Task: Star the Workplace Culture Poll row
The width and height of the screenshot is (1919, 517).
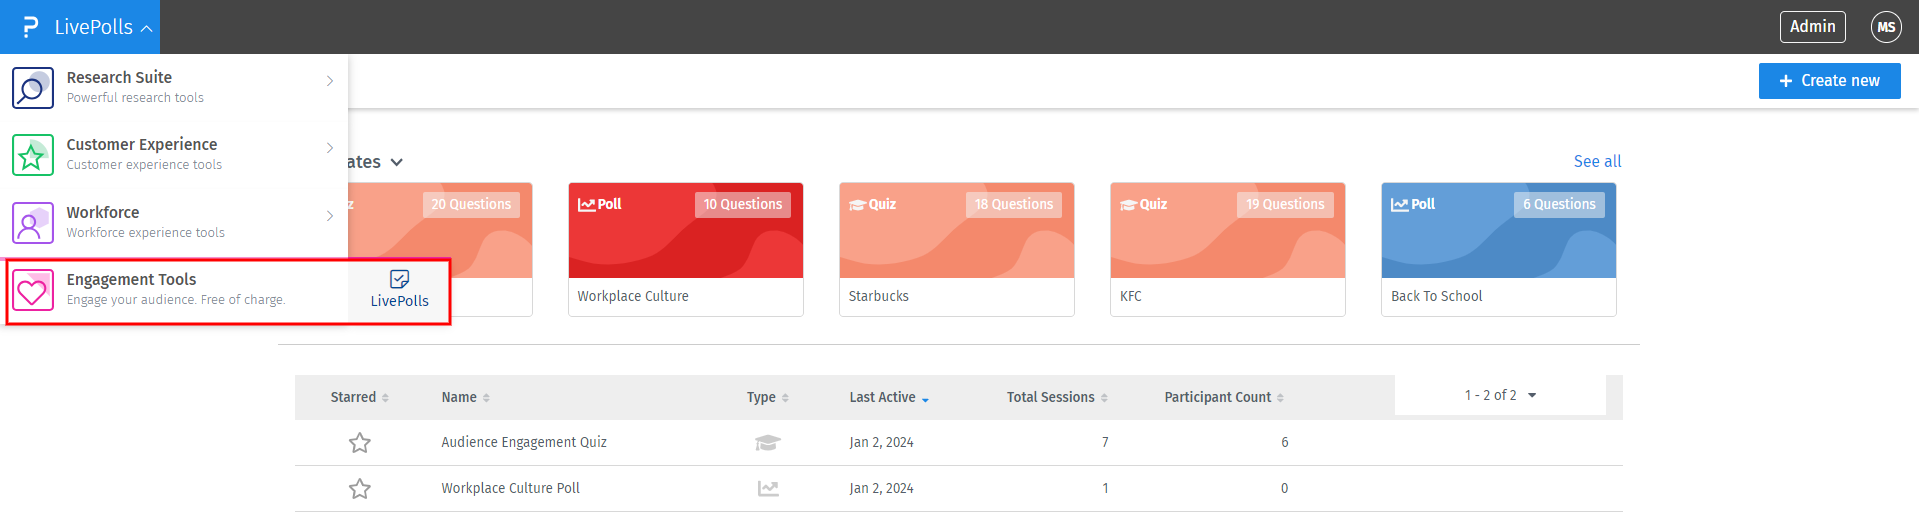Action: click(x=360, y=488)
